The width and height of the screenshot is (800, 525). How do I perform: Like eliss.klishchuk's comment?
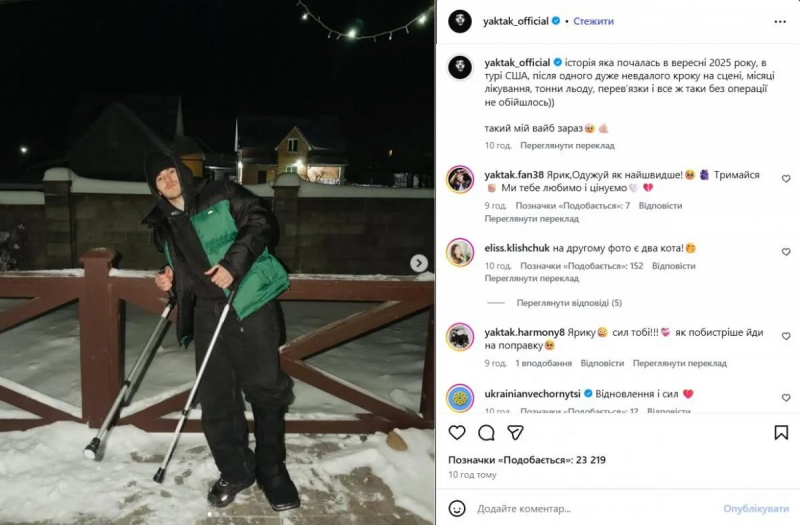pyautogui.click(x=786, y=252)
